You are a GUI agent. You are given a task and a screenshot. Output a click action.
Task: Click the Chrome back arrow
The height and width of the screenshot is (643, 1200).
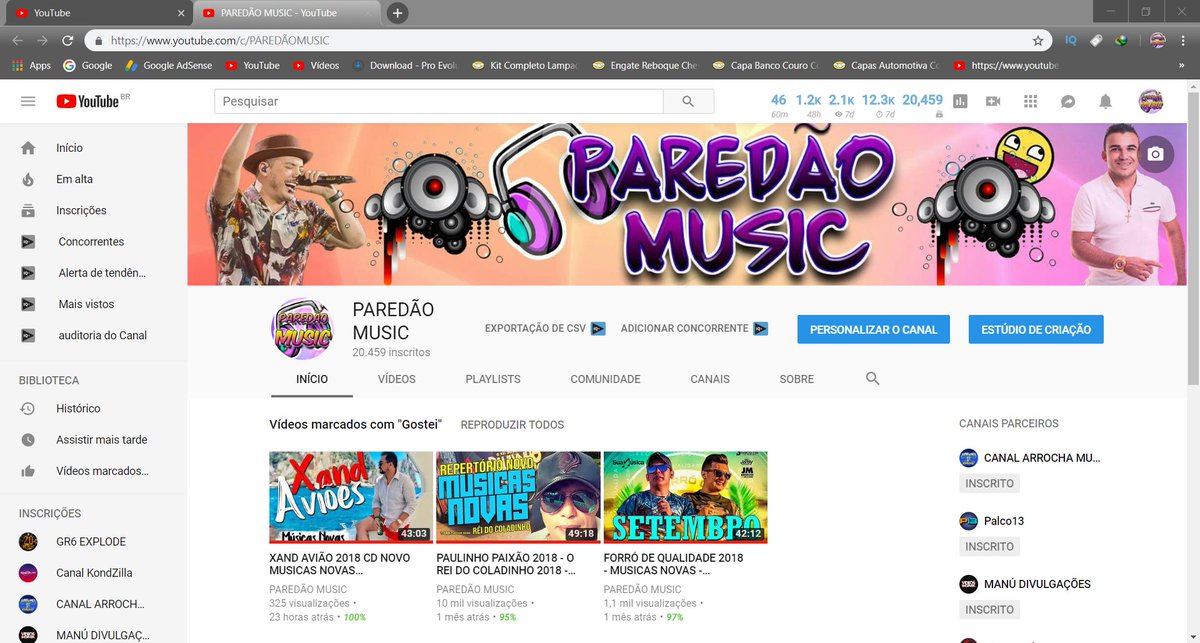17,41
